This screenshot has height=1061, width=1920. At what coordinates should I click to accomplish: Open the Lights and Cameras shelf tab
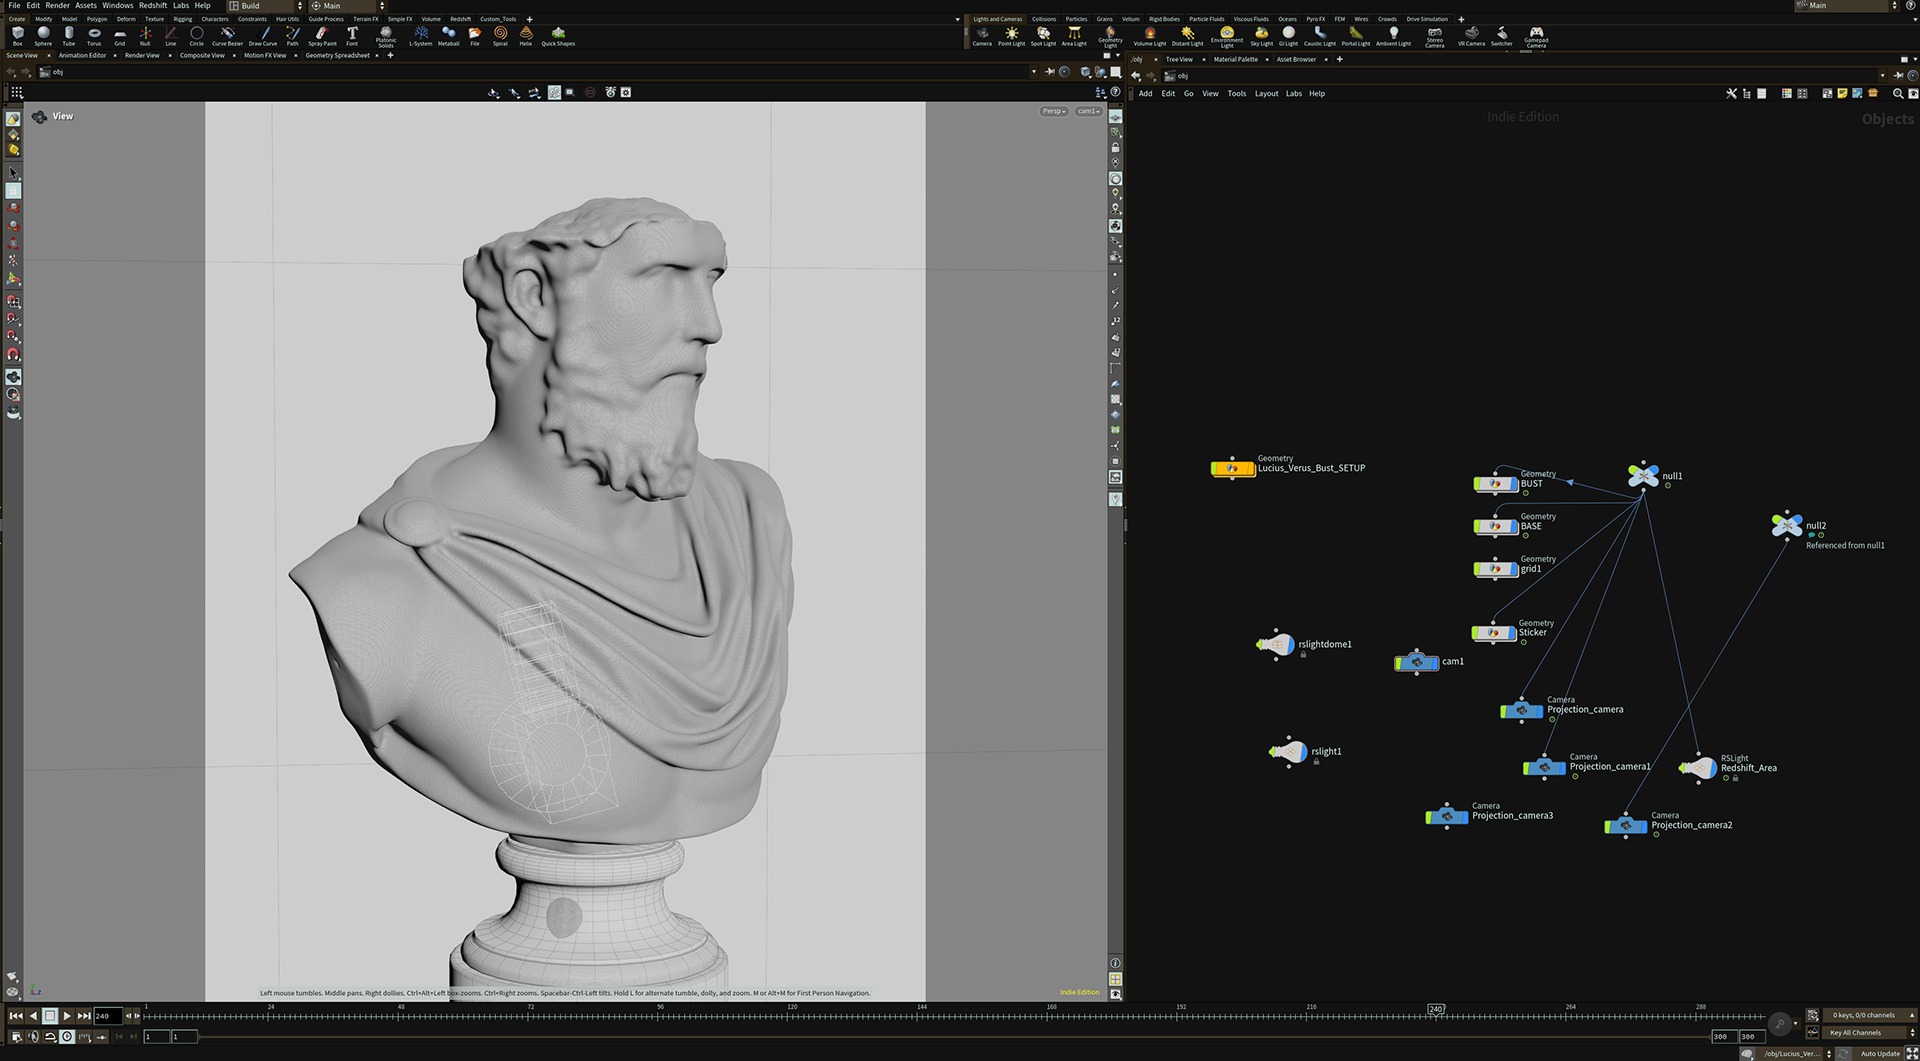click(998, 19)
